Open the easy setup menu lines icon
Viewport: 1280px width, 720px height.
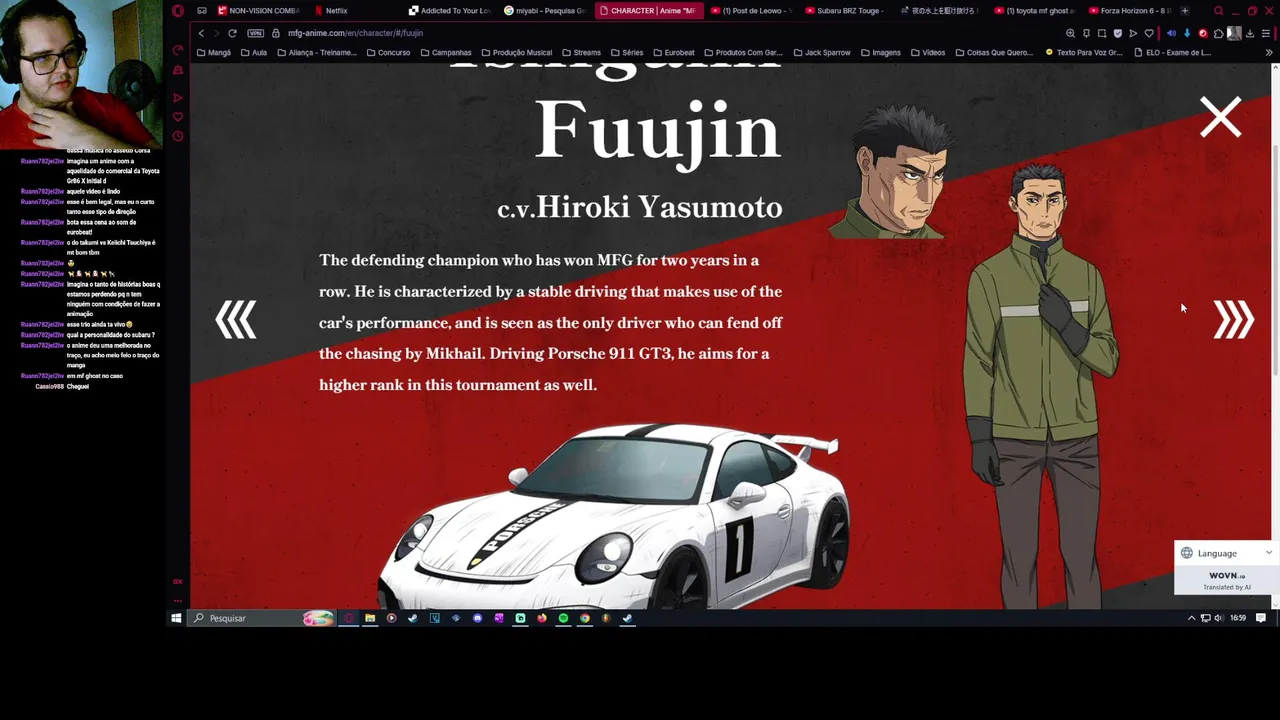[1265, 33]
